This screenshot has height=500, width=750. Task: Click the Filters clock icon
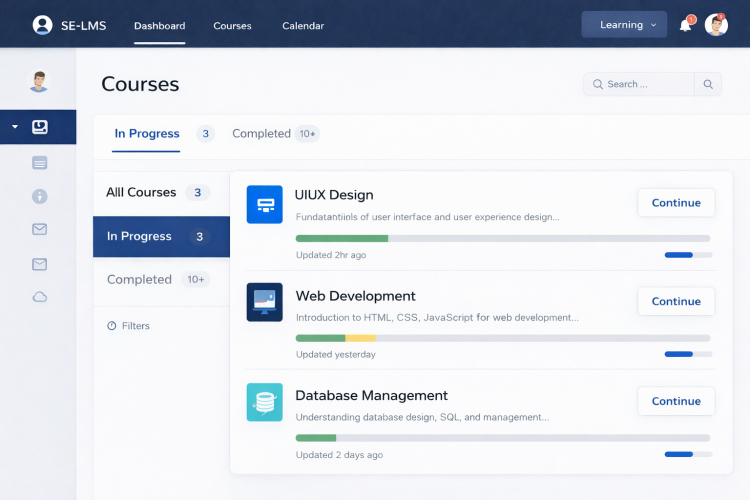pyautogui.click(x=111, y=326)
